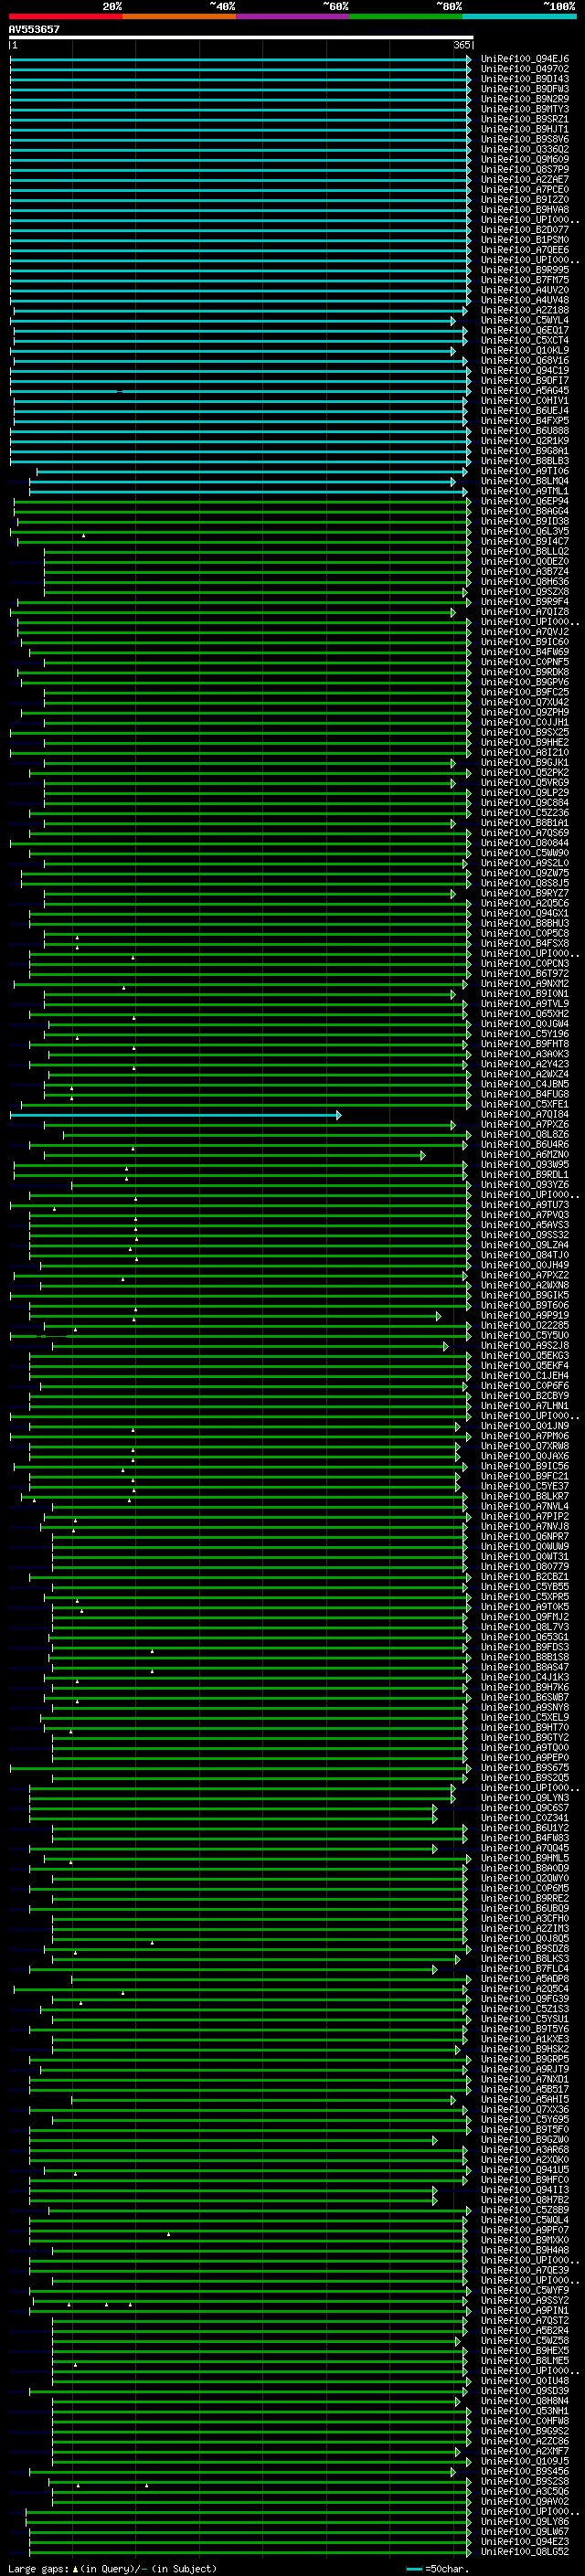The width and height of the screenshot is (585, 2576).
Task: Select the UniRef100_B7FM75 label
Action: pos(525,280)
